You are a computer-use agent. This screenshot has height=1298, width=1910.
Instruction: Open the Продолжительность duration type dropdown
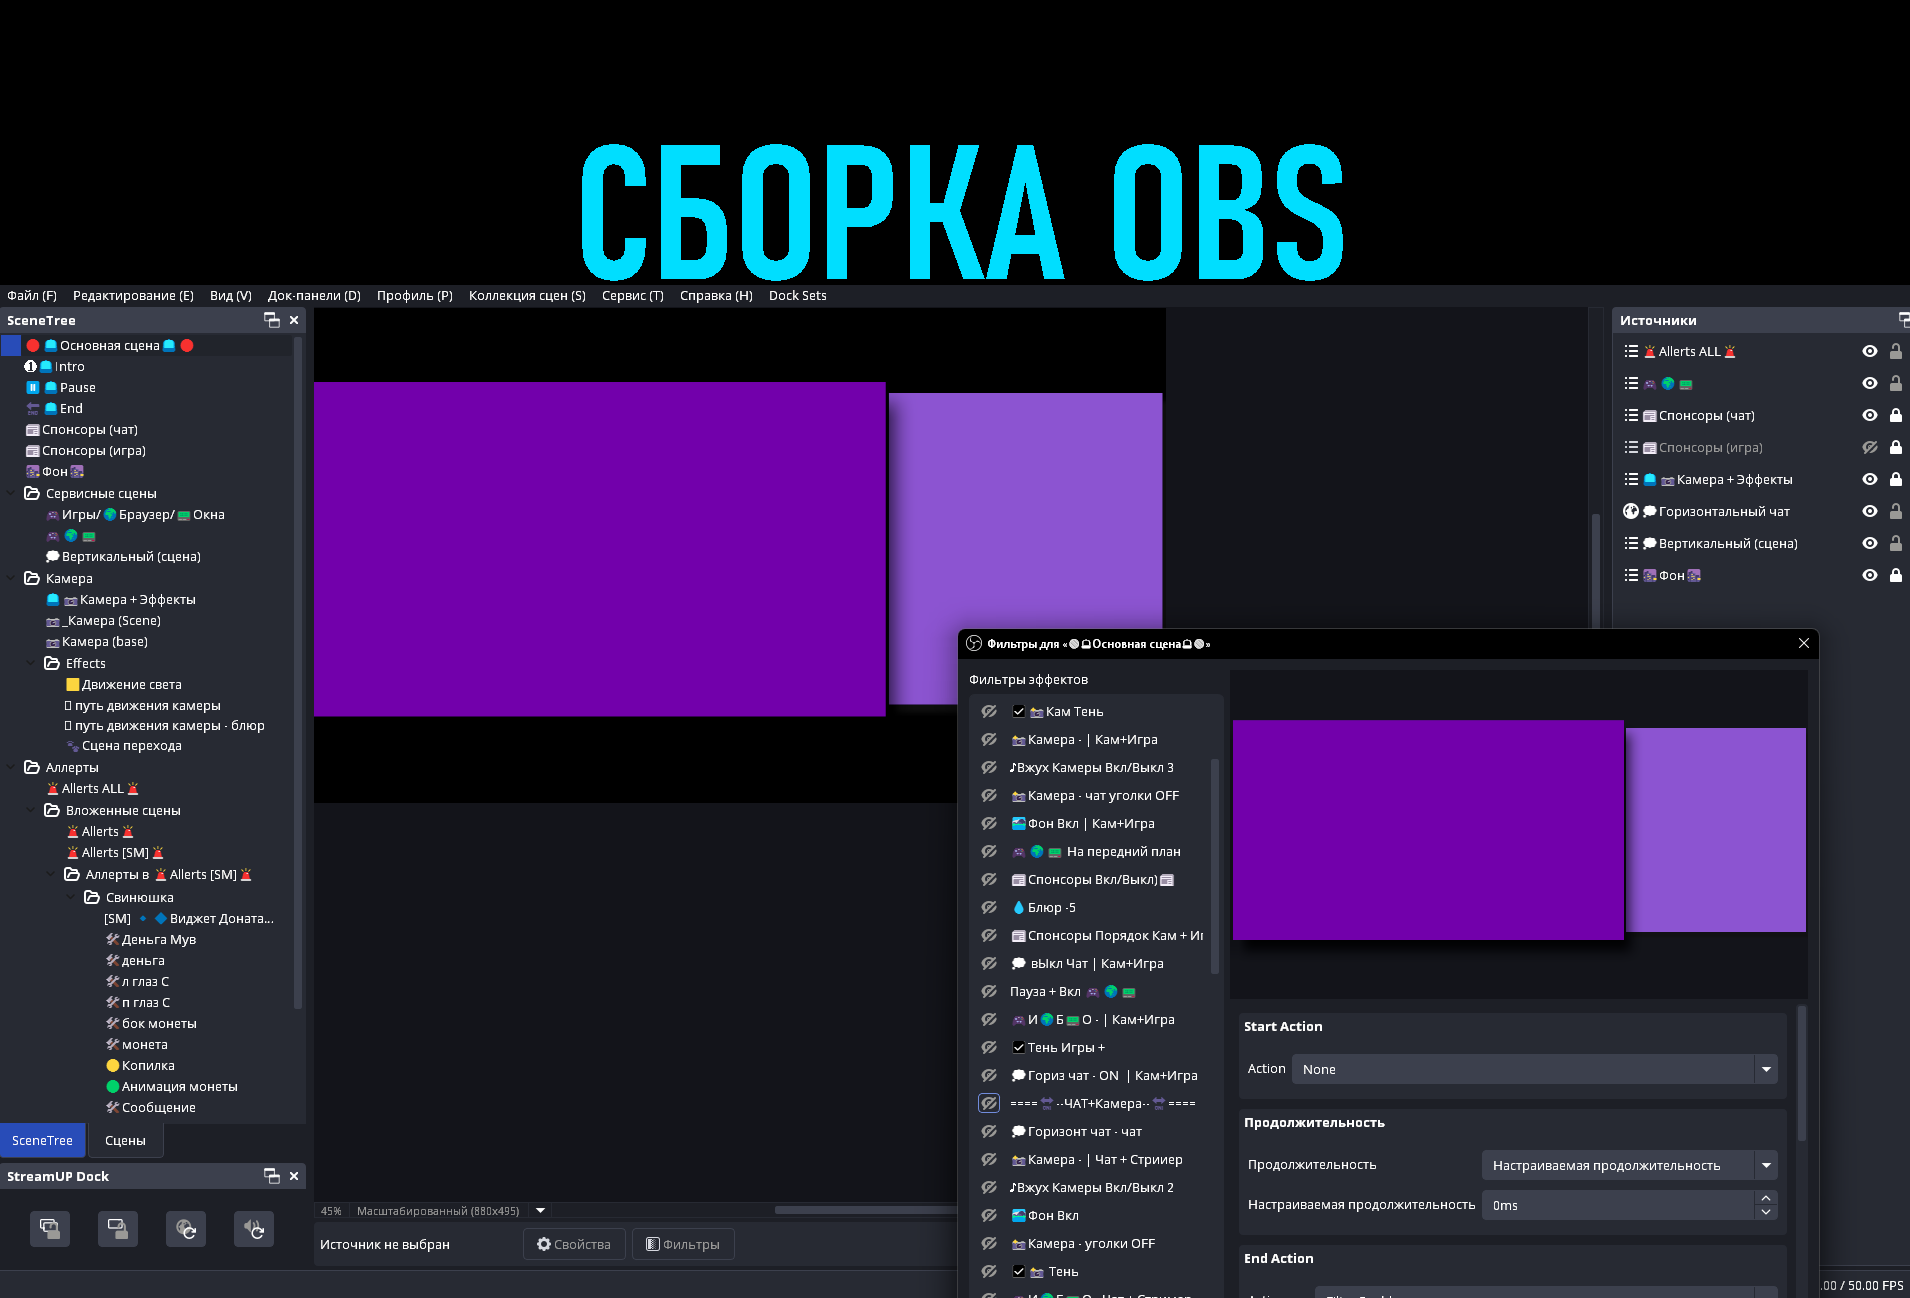(1628, 1166)
